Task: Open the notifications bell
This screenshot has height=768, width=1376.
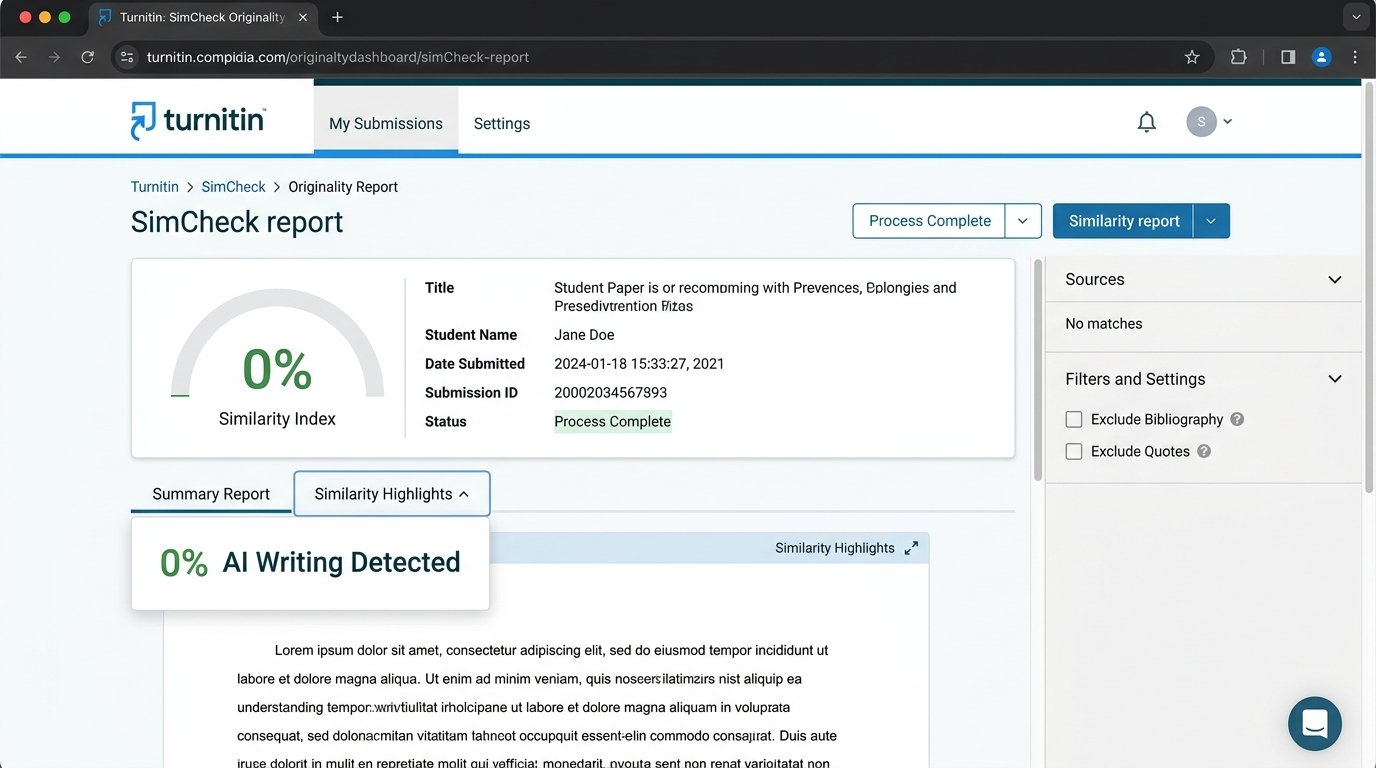Action: coord(1147,122)
